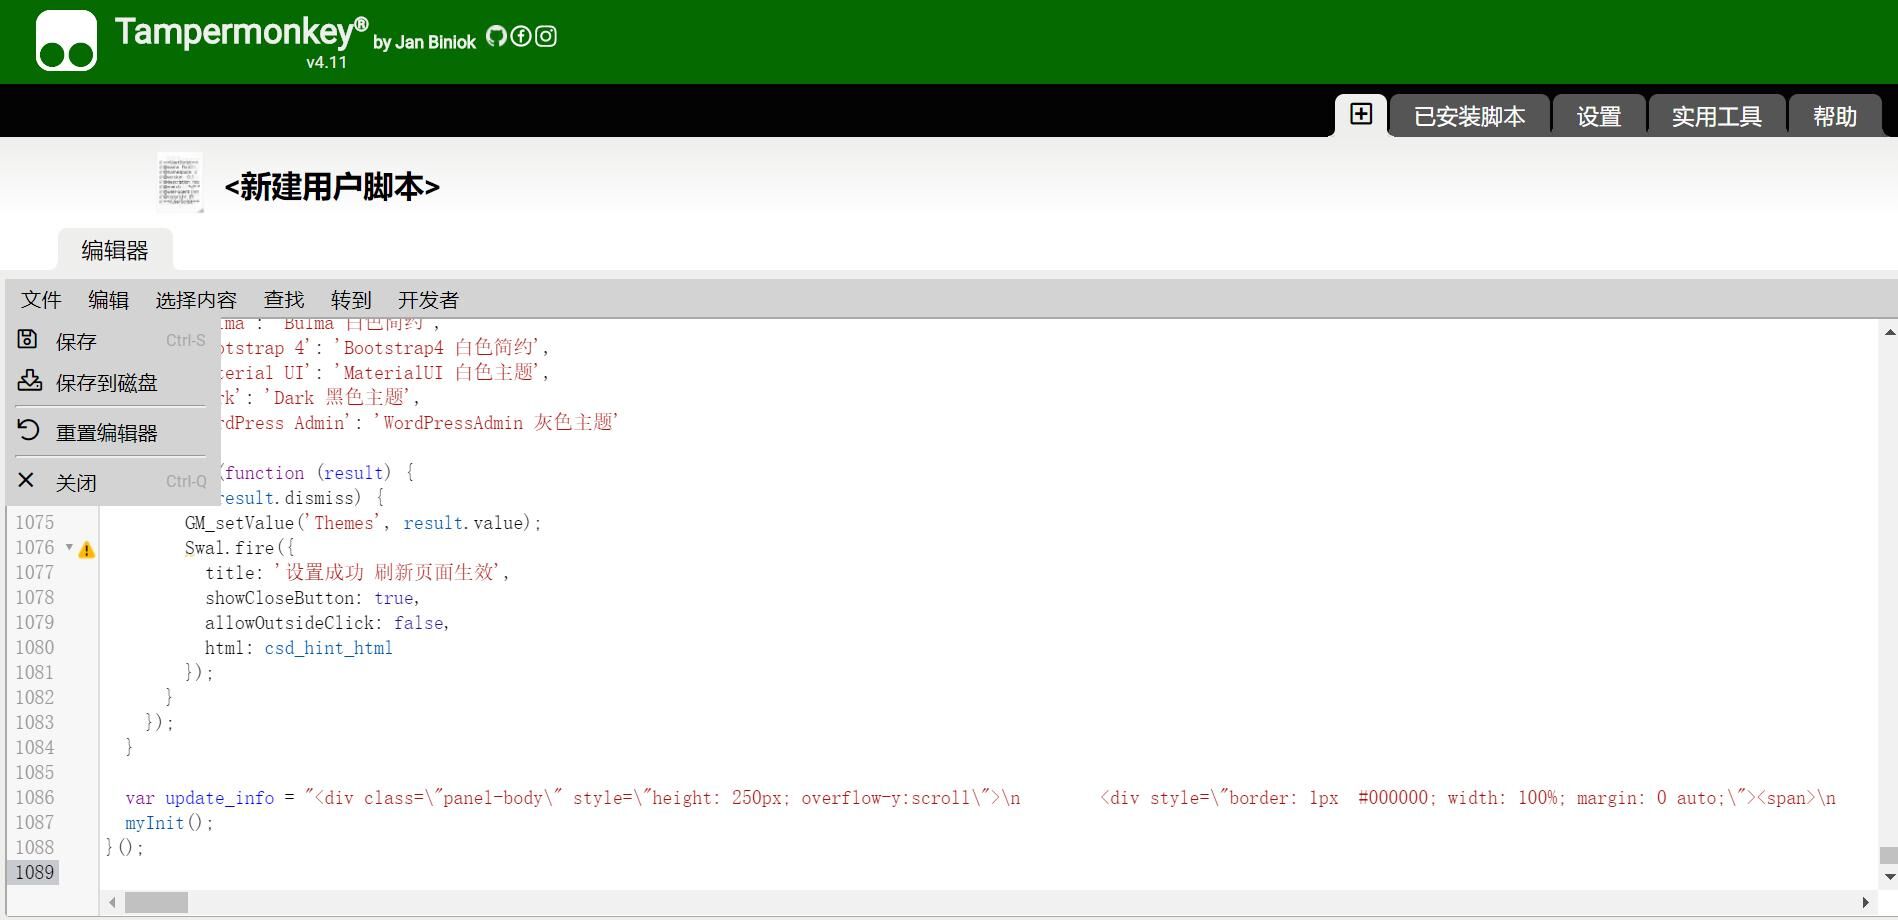1898x920 pixels.
Task: Click the horizontal scrollbar thumb
Action: coord(156,903)
